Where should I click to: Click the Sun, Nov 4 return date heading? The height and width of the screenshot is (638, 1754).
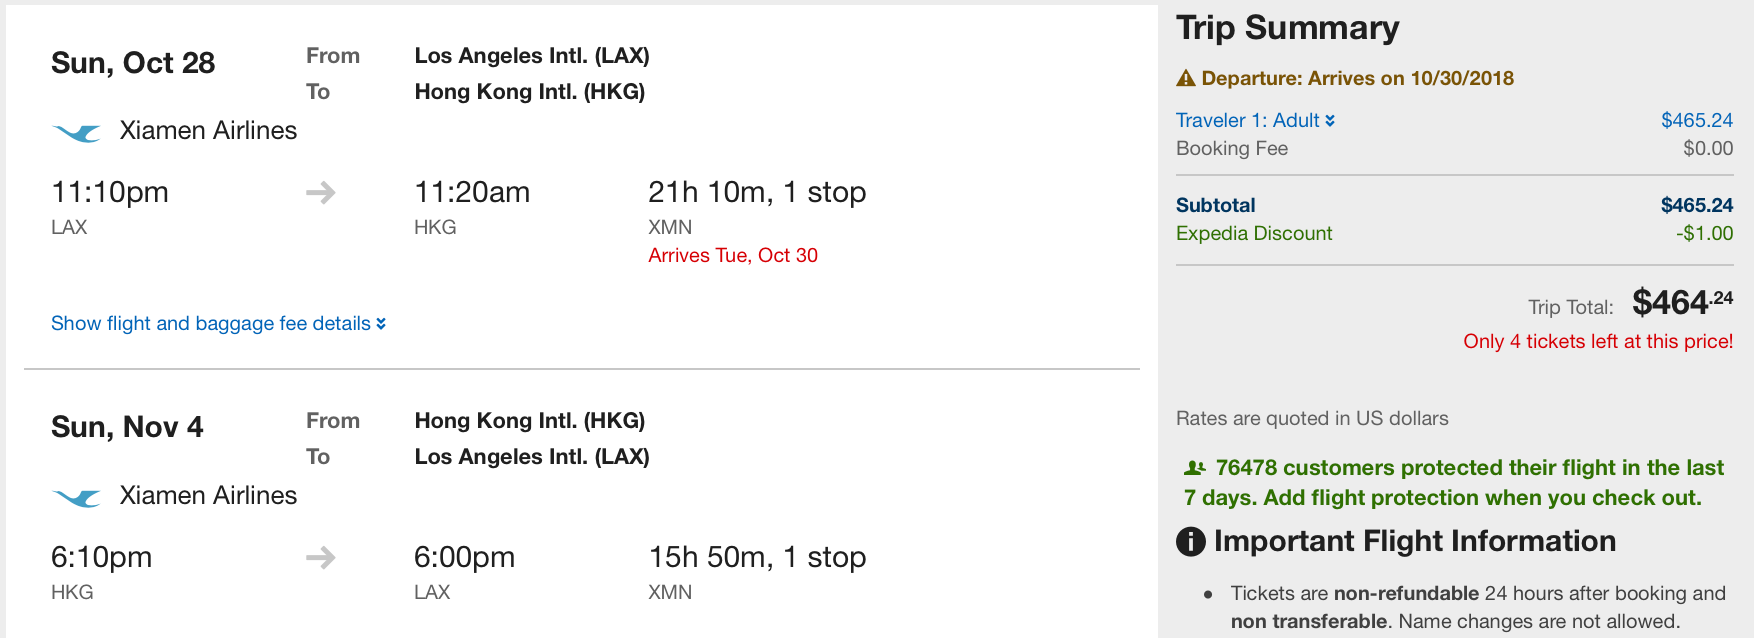pos(127,427)
